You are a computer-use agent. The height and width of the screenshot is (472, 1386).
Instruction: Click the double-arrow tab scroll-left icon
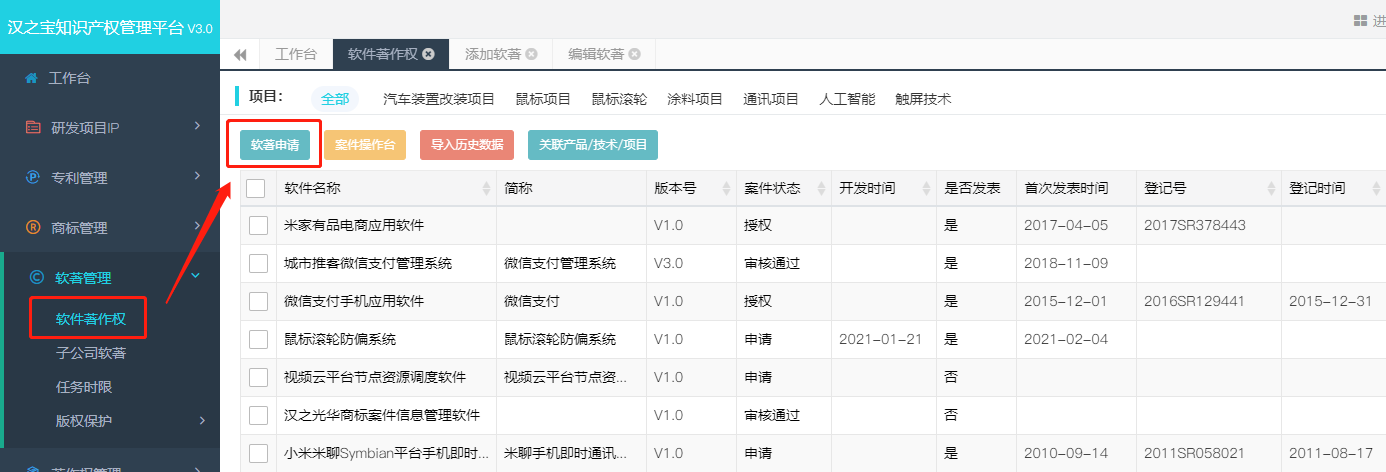coord(240,55)
